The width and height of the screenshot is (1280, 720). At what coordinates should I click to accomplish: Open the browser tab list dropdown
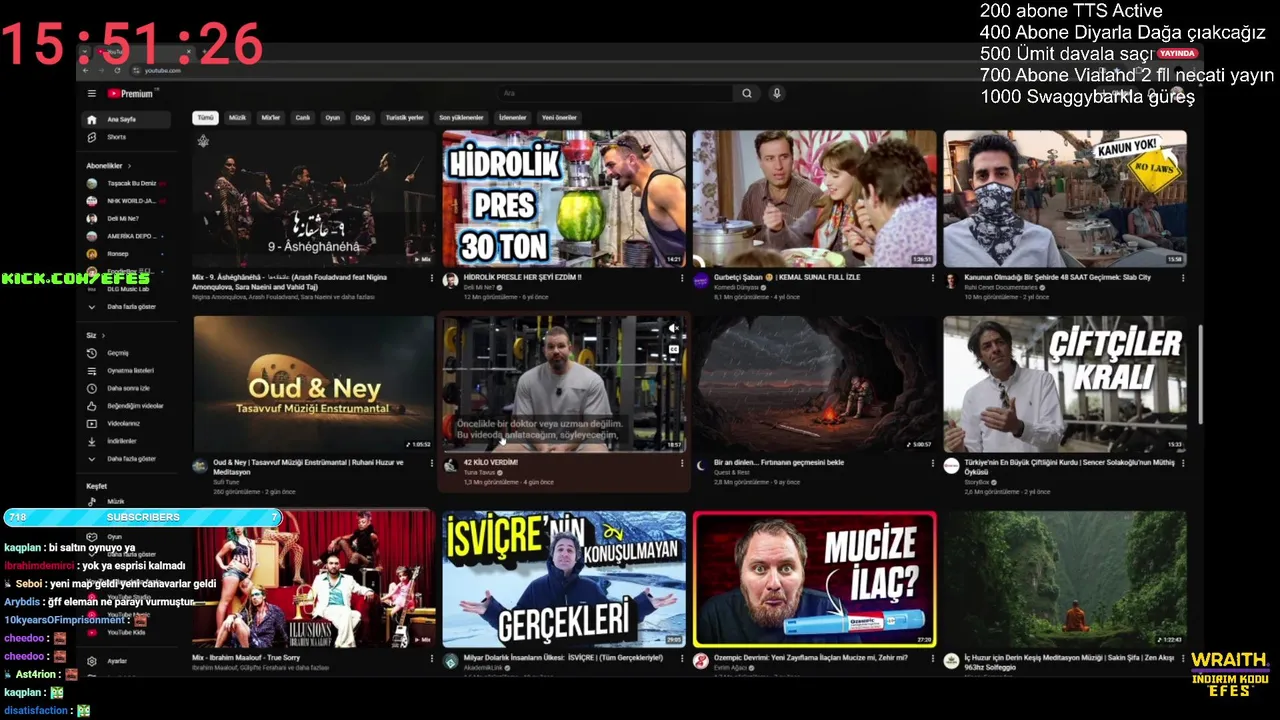coord(85,52)
